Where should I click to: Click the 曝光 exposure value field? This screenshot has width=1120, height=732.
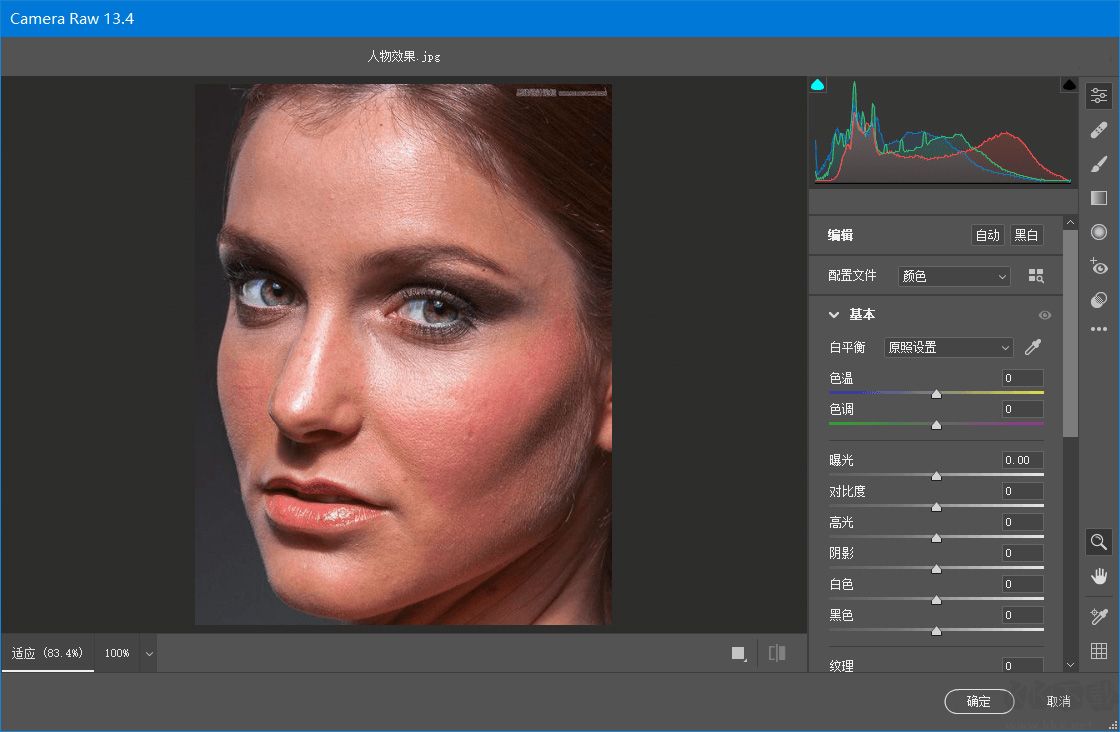1021,460
